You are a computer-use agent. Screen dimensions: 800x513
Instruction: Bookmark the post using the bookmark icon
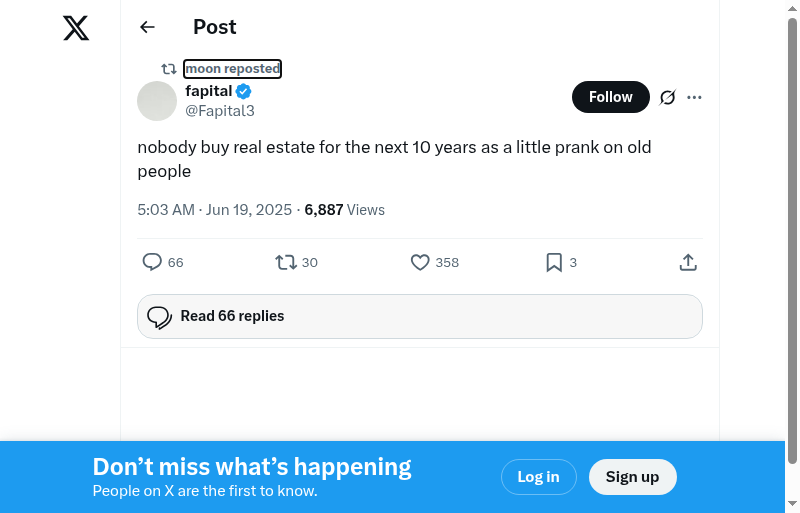(554, 262)
